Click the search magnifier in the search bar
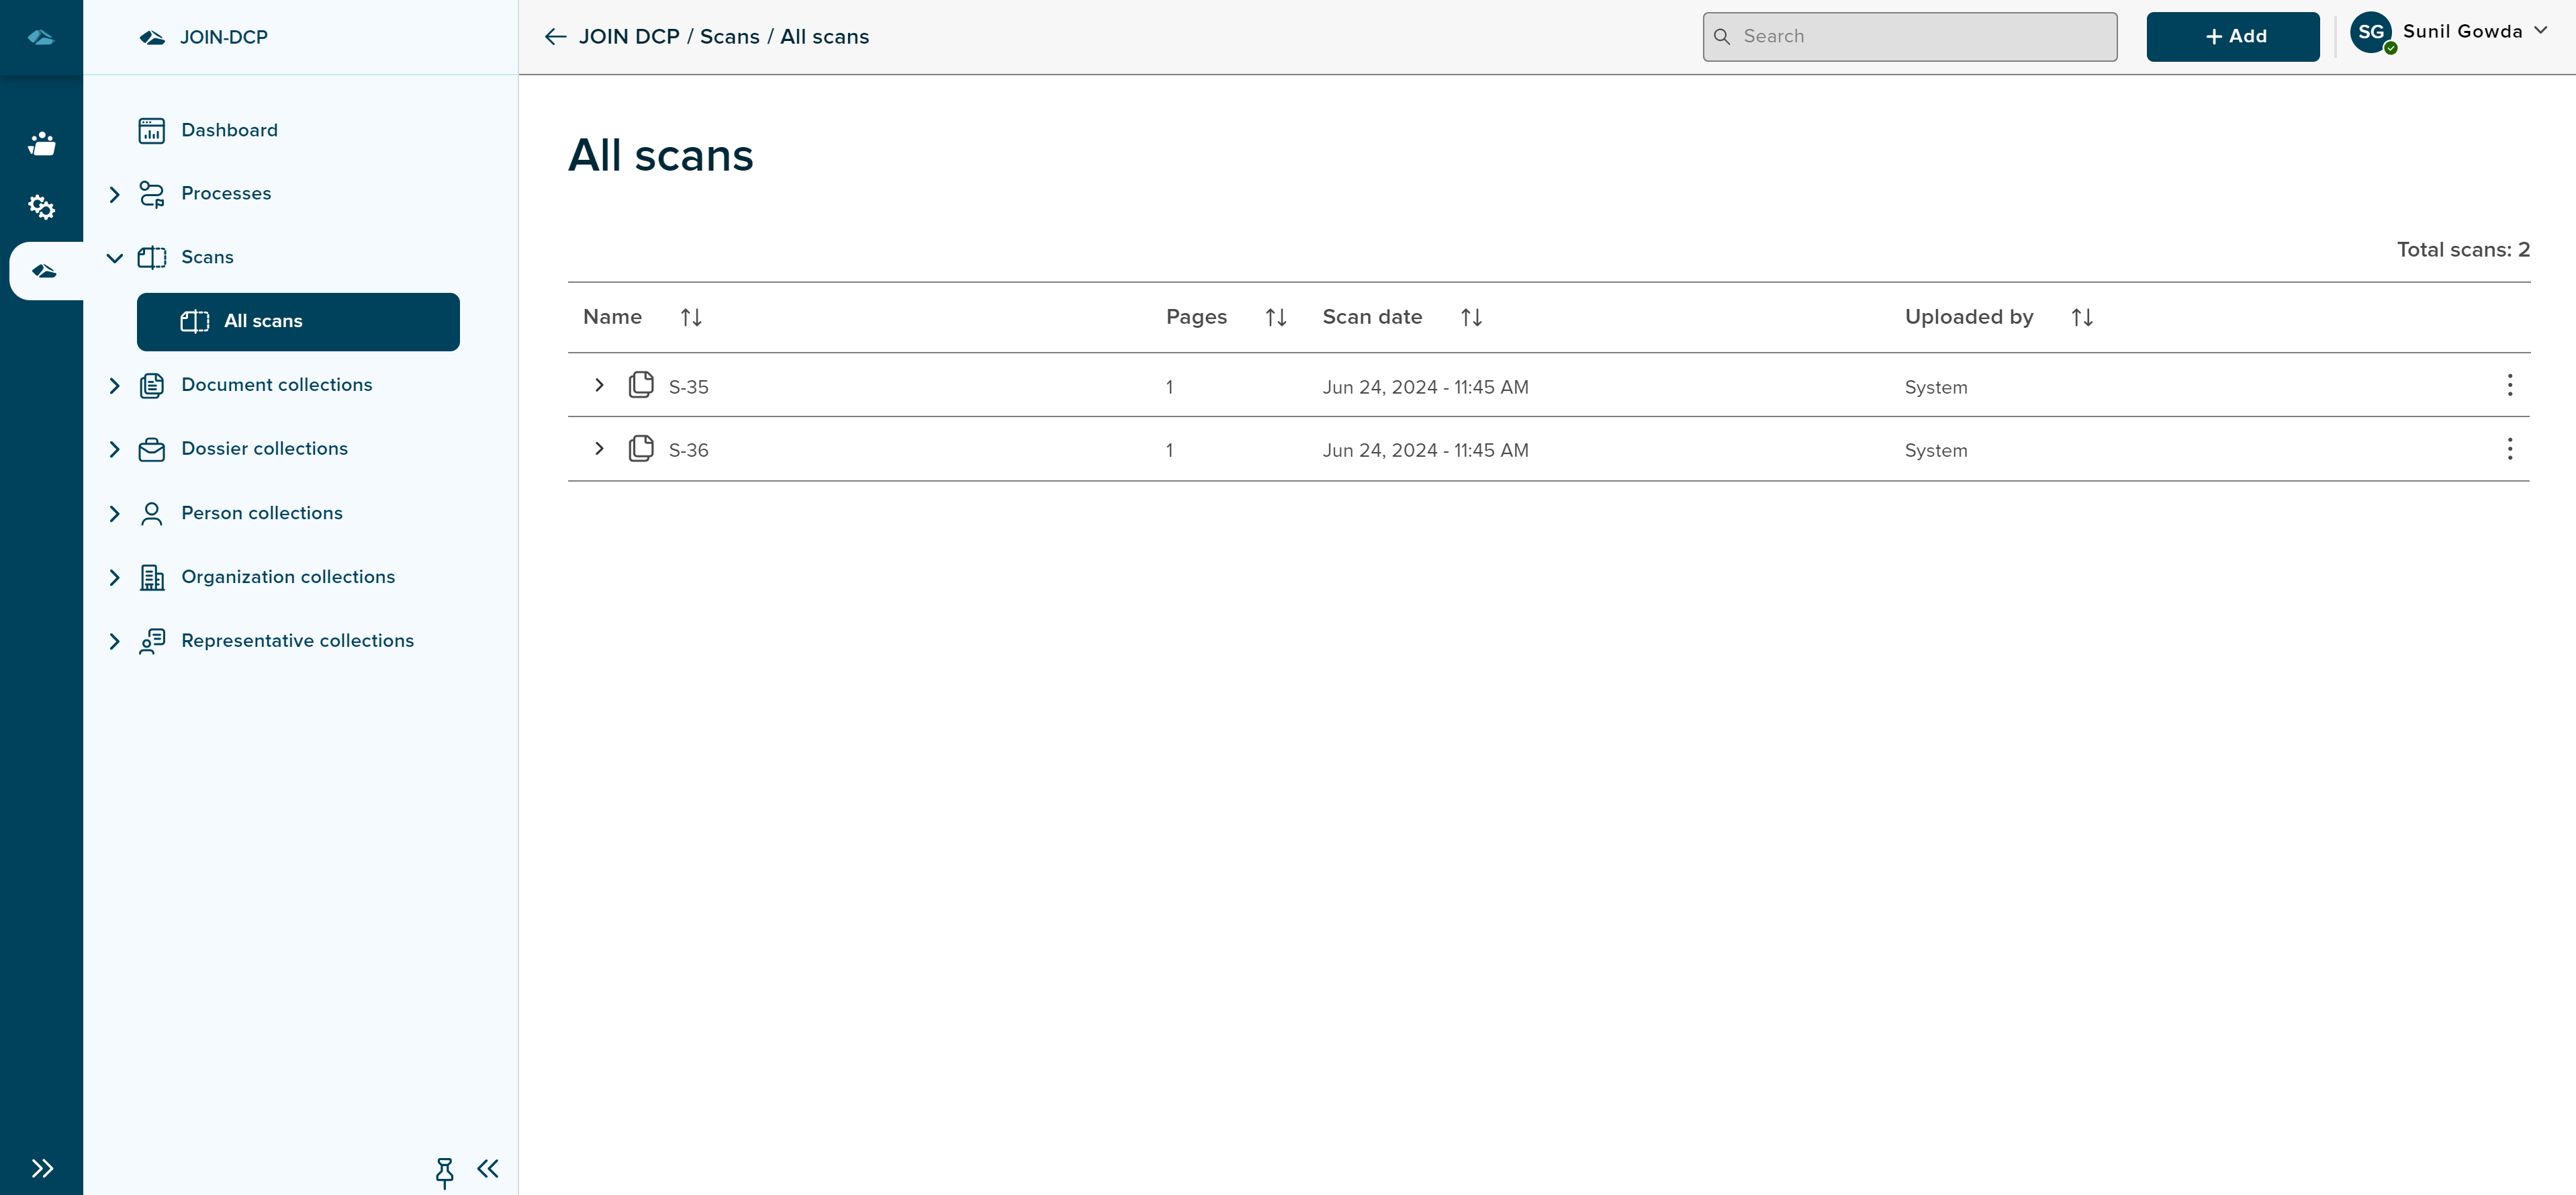This screenshot has width=2576, height=1195. [1723, 36]
